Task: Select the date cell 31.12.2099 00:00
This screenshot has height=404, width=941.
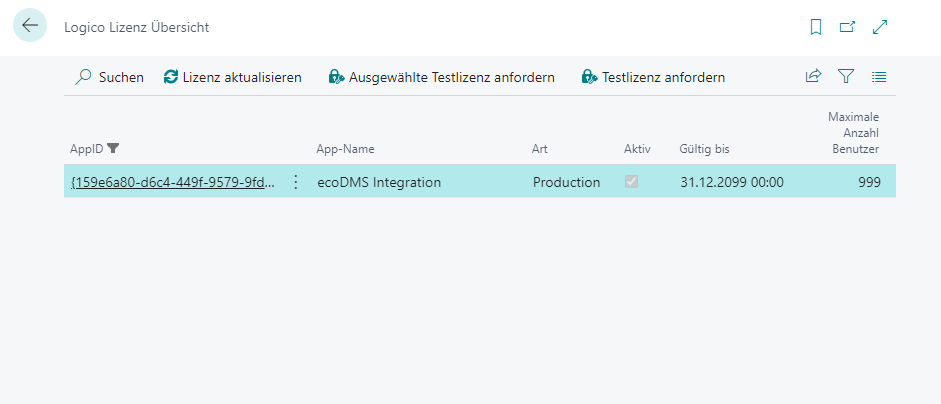Action: point(732,182)
